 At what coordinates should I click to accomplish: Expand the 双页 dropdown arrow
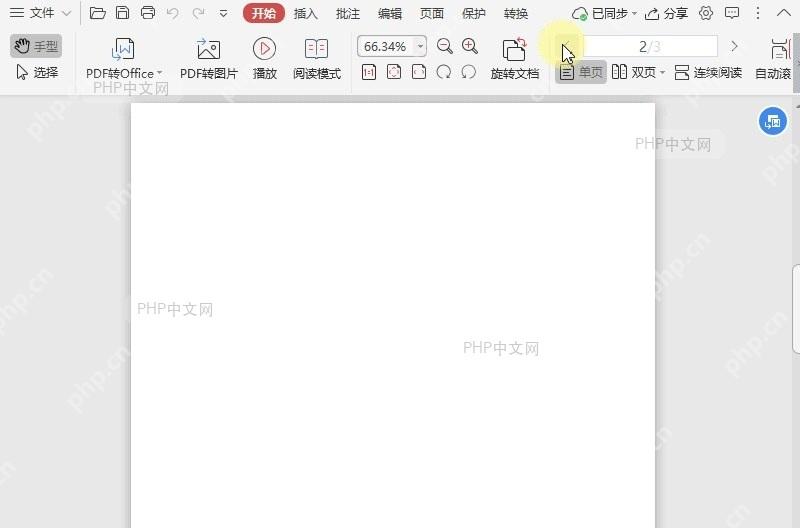662,72
